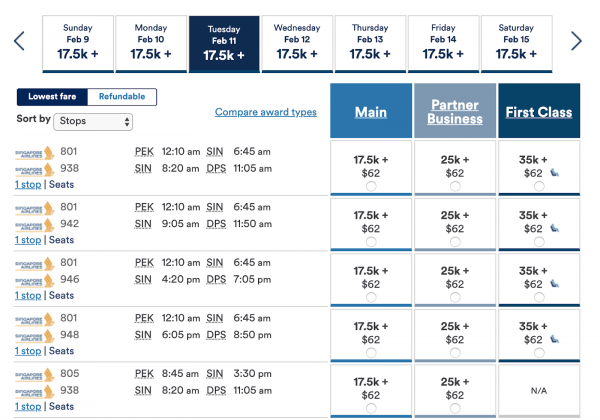
Task: Click the lie-flat seat icon in first-row First Class
Action: coord(555,174)
